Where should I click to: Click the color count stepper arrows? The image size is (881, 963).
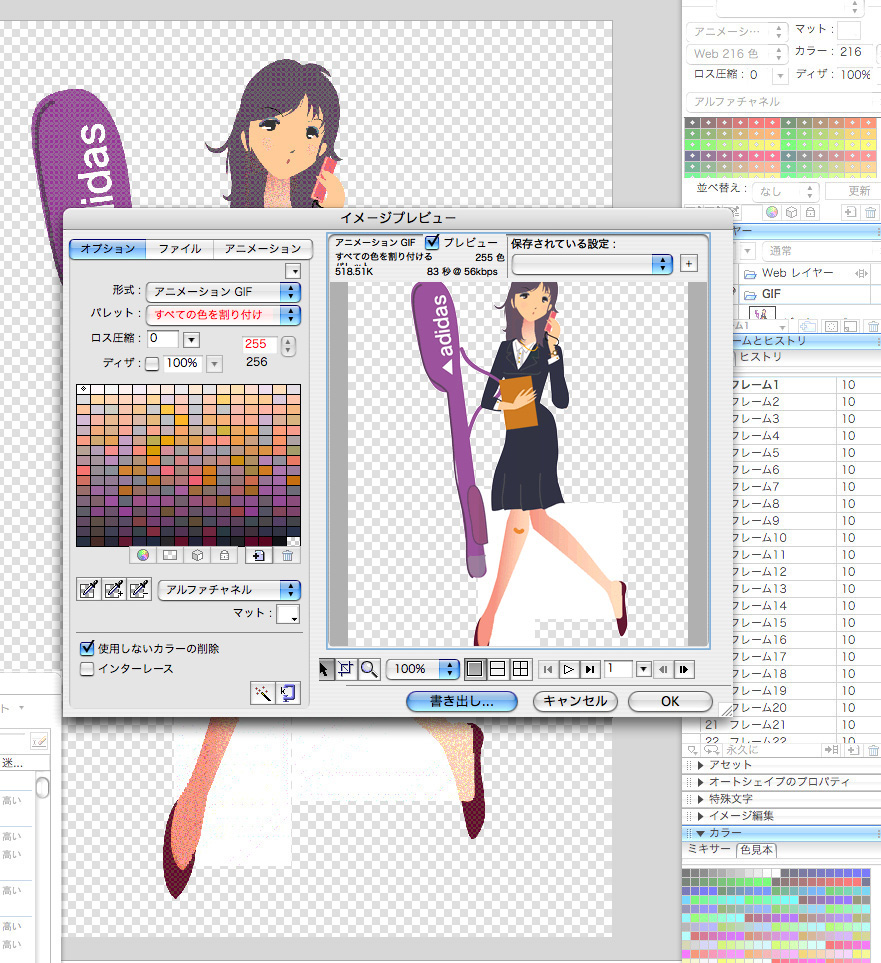tap(288, 346)
